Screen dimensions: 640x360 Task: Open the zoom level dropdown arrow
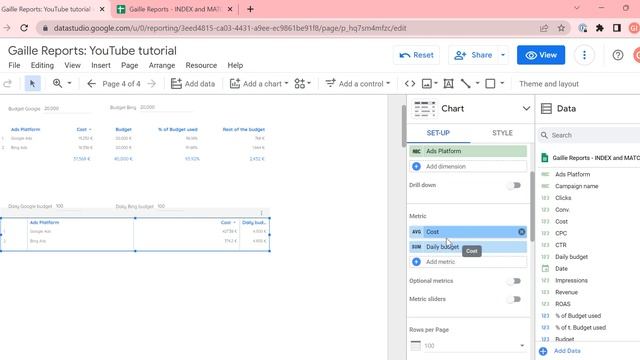click(69, 83)
